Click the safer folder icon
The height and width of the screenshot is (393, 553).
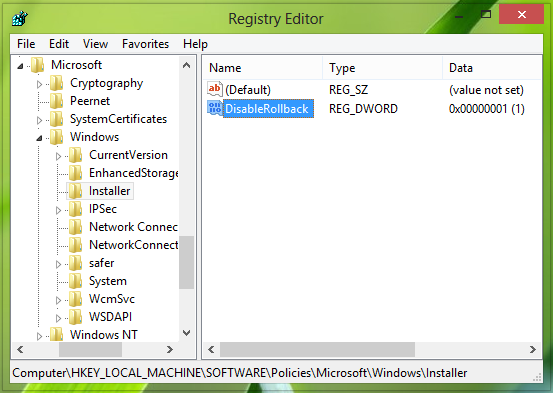(76, 263)
